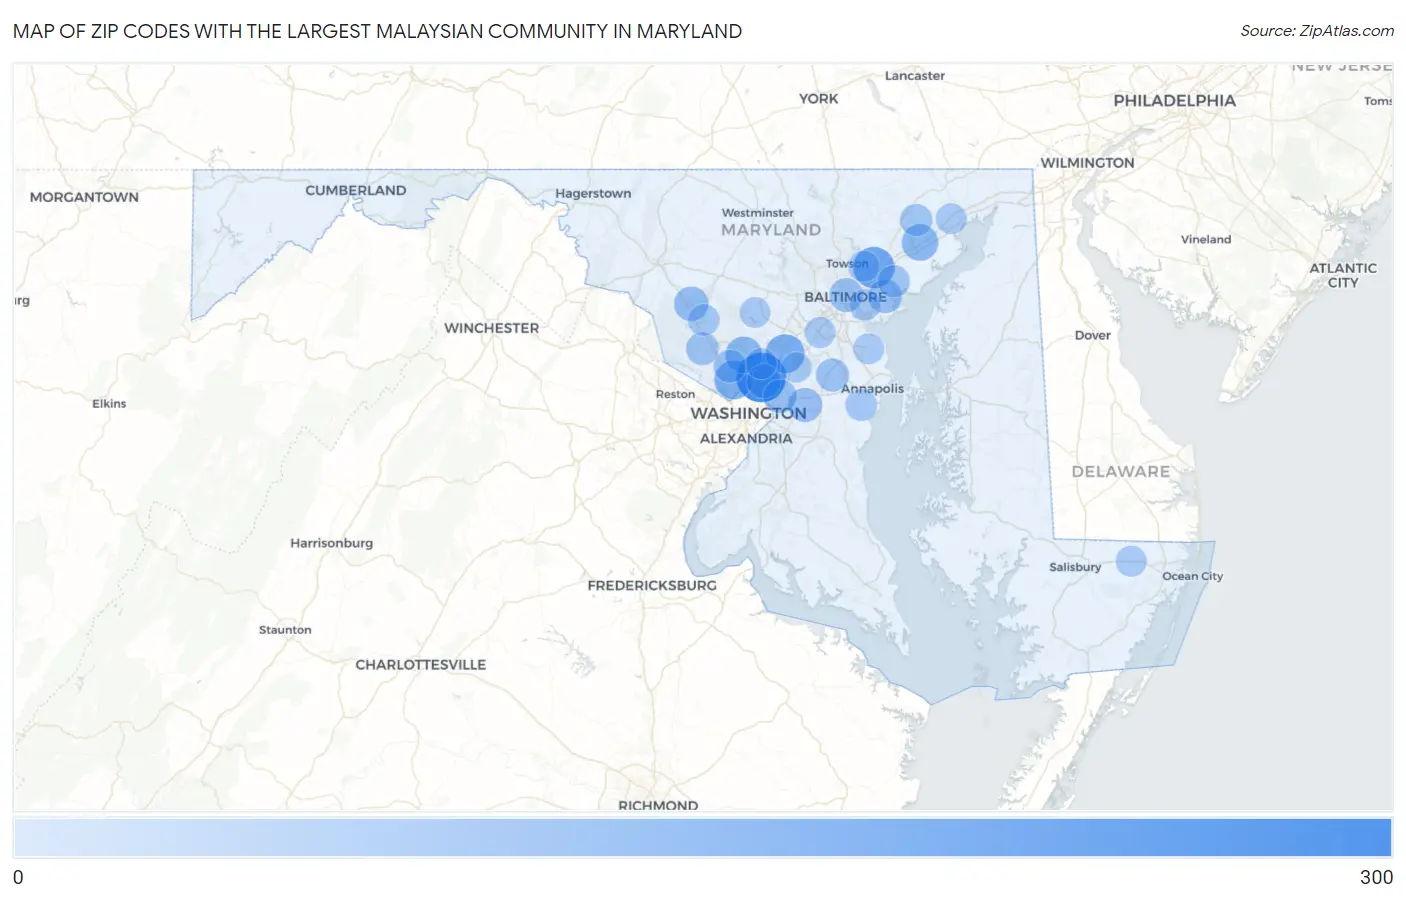Click the Salisbury area data bubble

point(1131,561)
